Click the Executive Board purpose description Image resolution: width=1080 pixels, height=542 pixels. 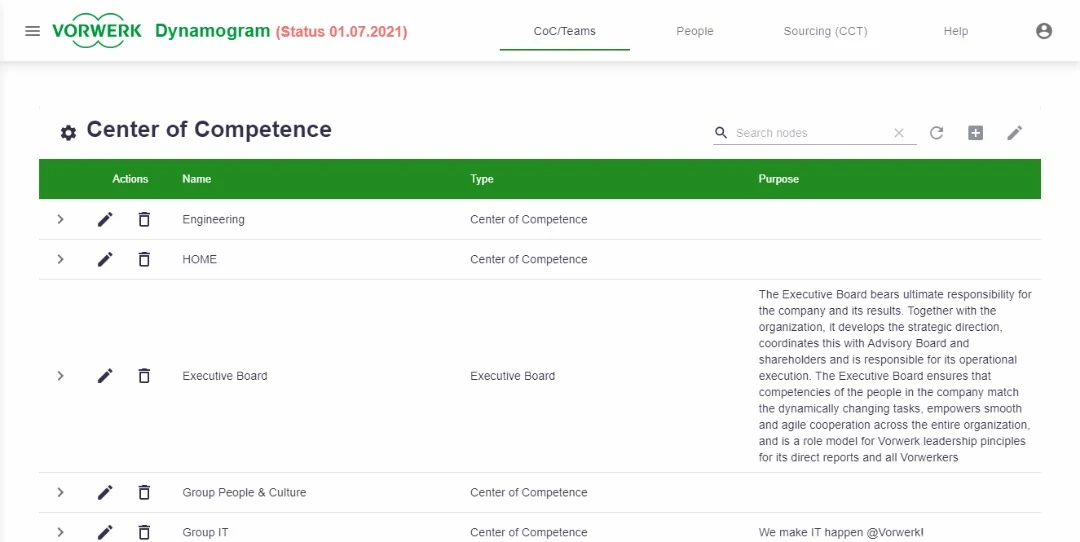(x=895, y=376)
